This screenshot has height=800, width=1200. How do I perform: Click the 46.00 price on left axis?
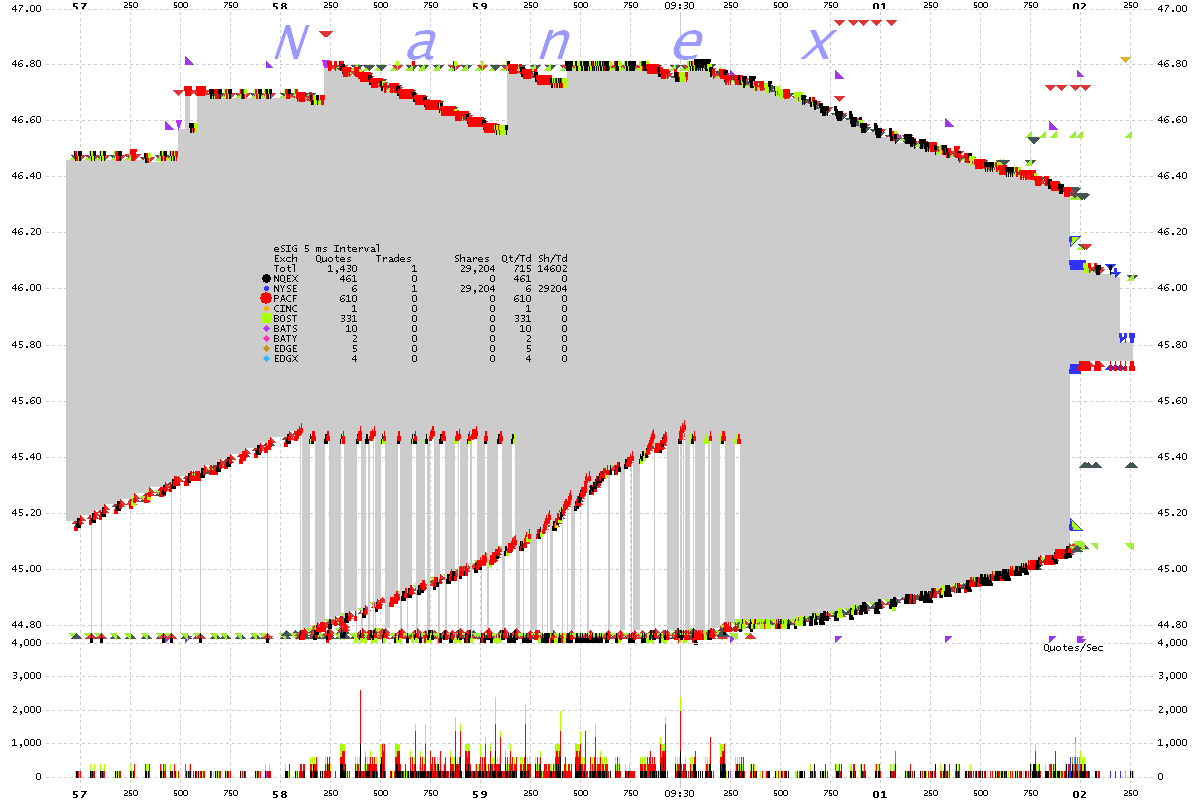coord(26,288)
